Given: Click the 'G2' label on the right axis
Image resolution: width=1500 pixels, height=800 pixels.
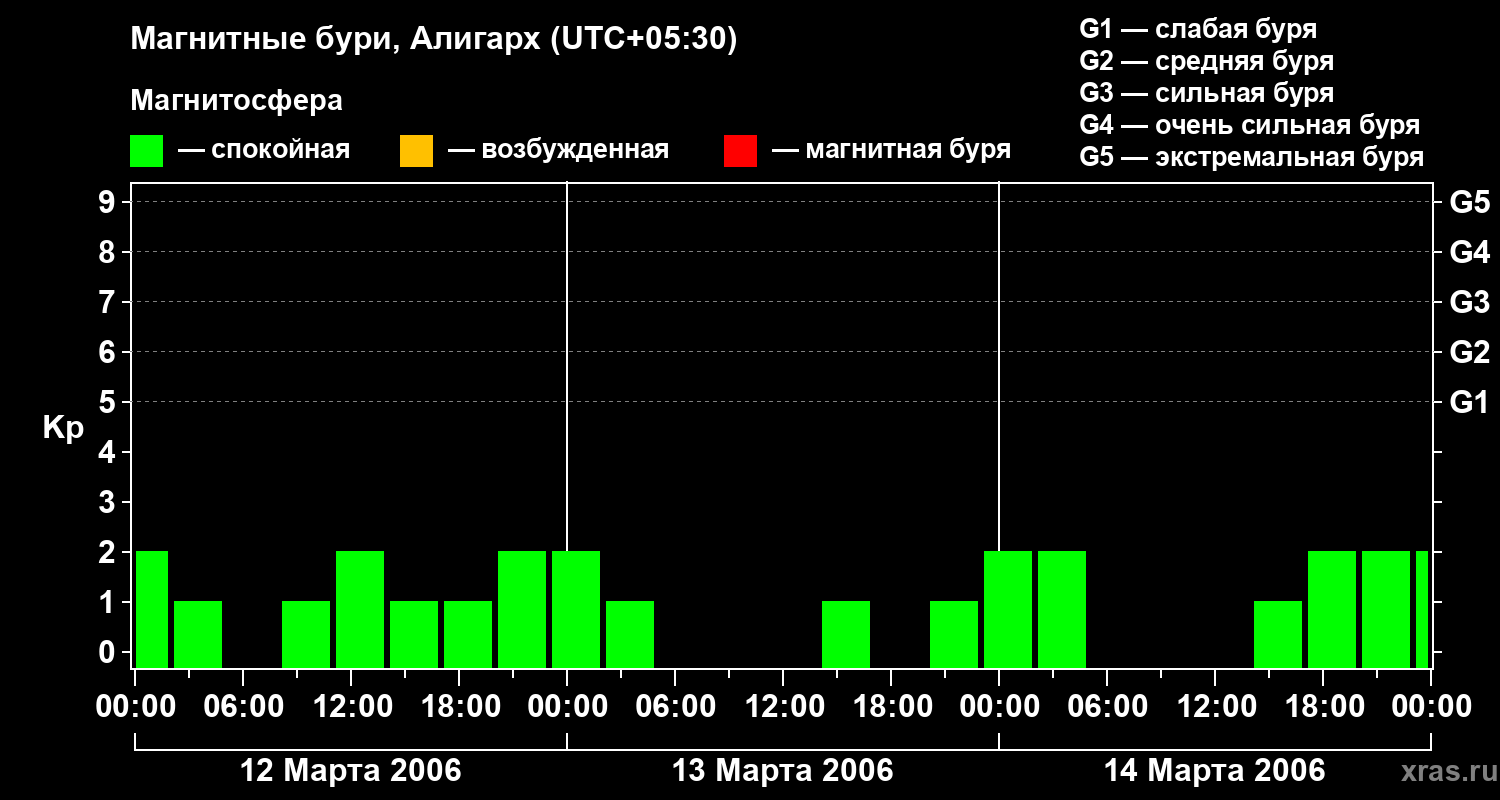Looking at the screenshot, I should click(x=1469, y=352).
